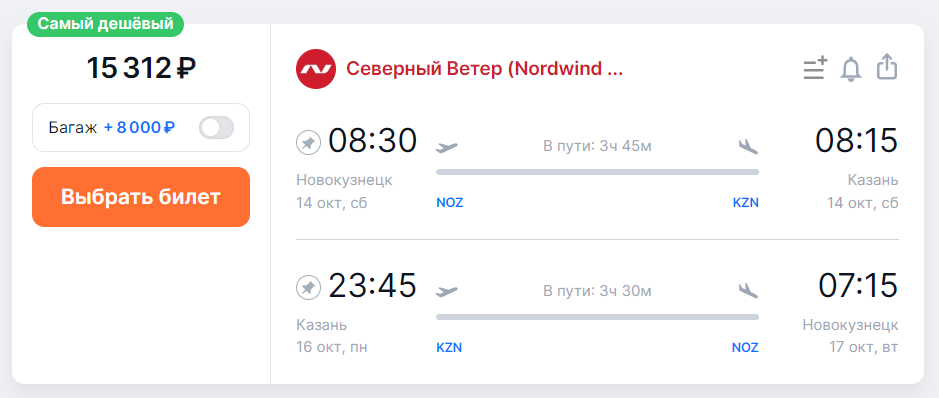Open the Северный Ветер (Nordwind) airline link
The image size is (939, 398).
(484, 69)
